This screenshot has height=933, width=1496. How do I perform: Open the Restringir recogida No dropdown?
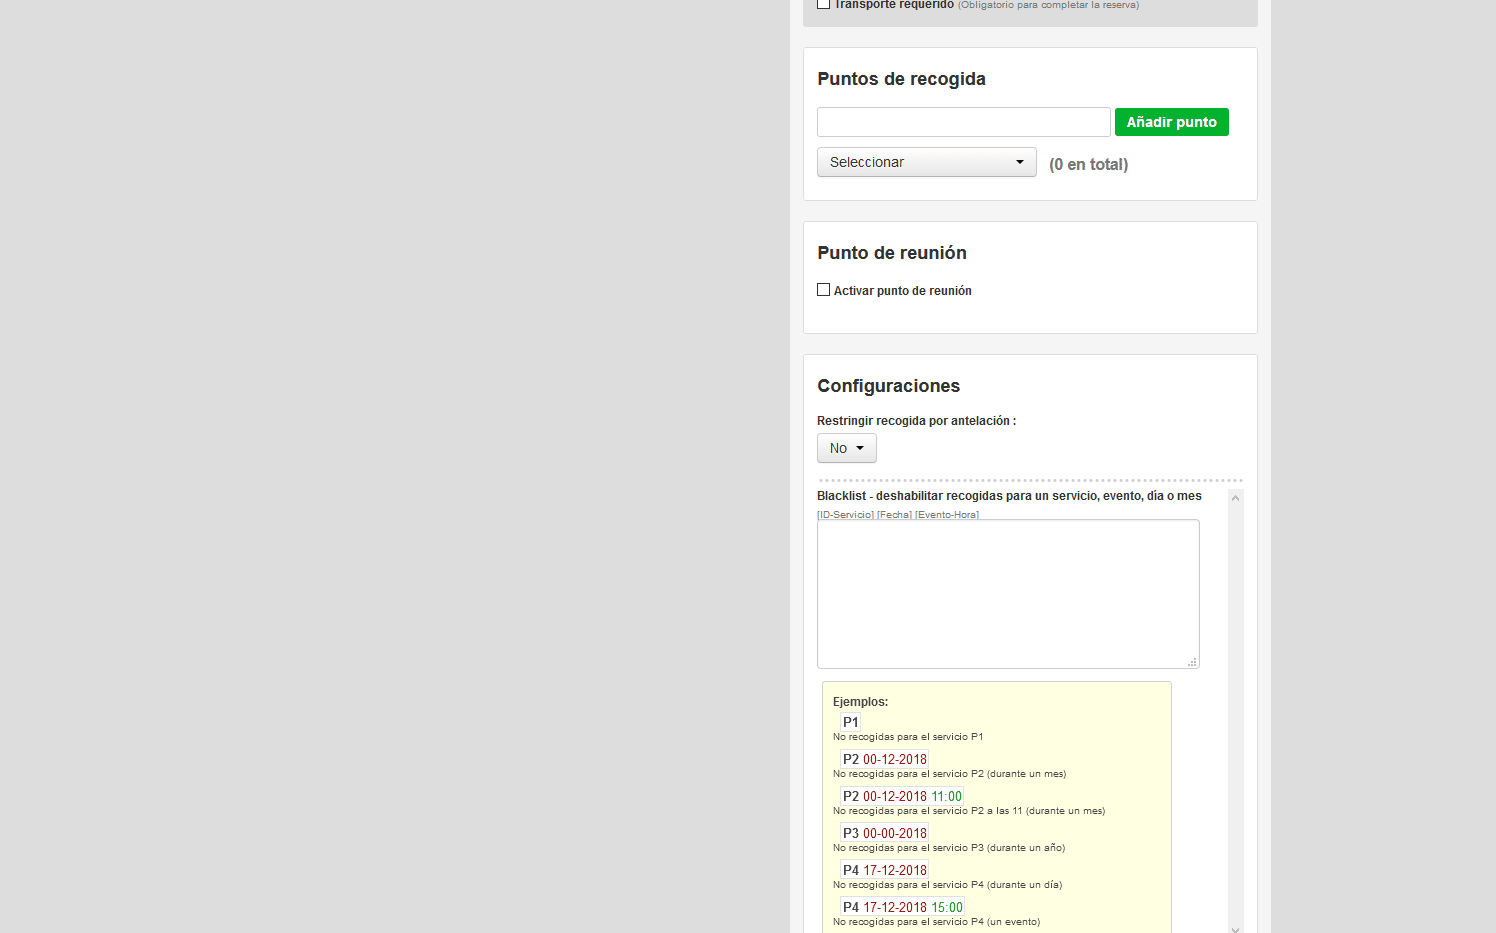pos(846,448)
